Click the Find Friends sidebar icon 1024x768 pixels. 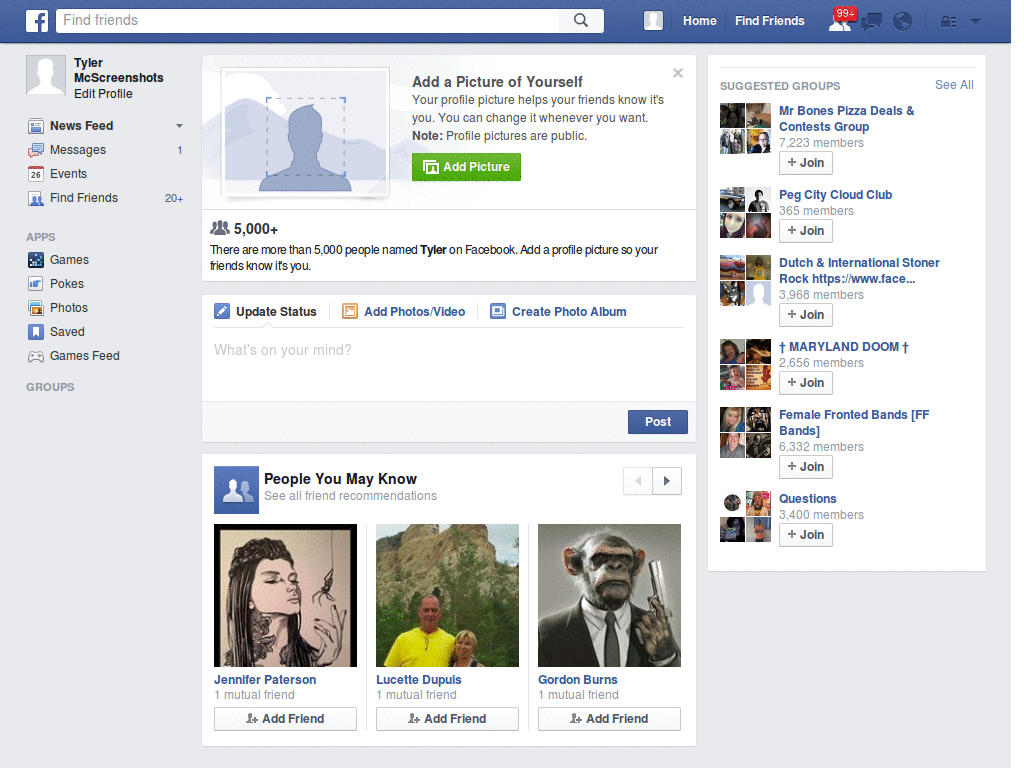[36, 198]
